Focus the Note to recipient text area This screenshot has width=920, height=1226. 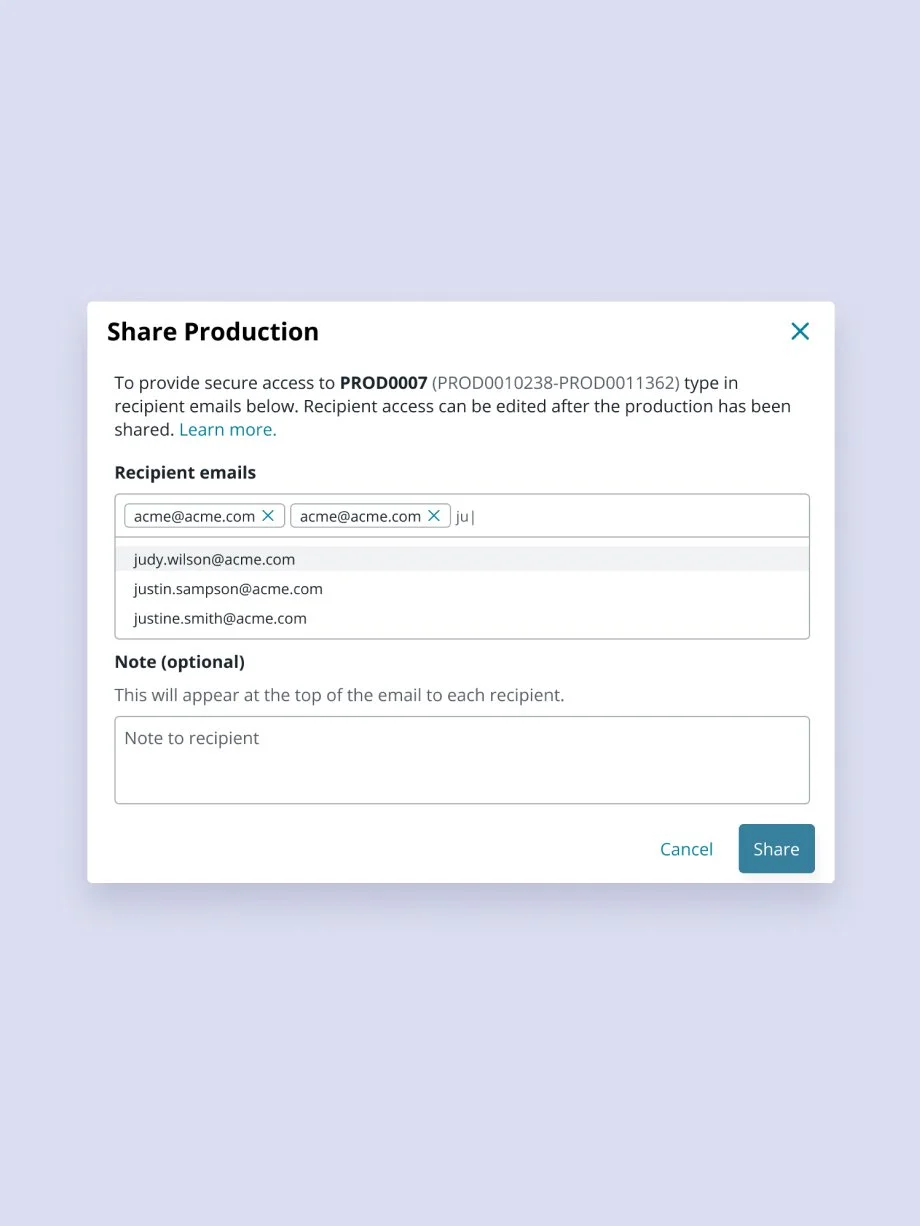pos(462,760)
